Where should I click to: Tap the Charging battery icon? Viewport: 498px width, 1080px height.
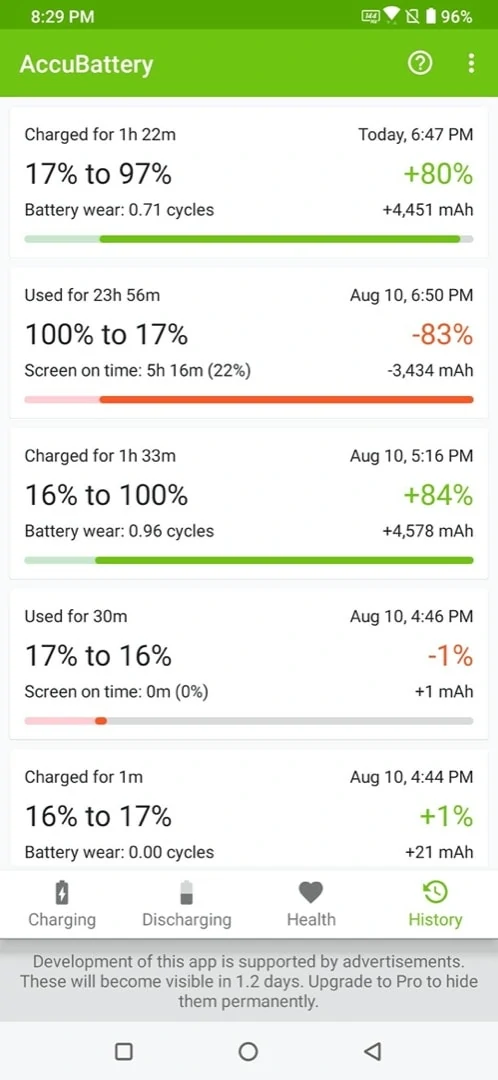click(x=62, y=893)
